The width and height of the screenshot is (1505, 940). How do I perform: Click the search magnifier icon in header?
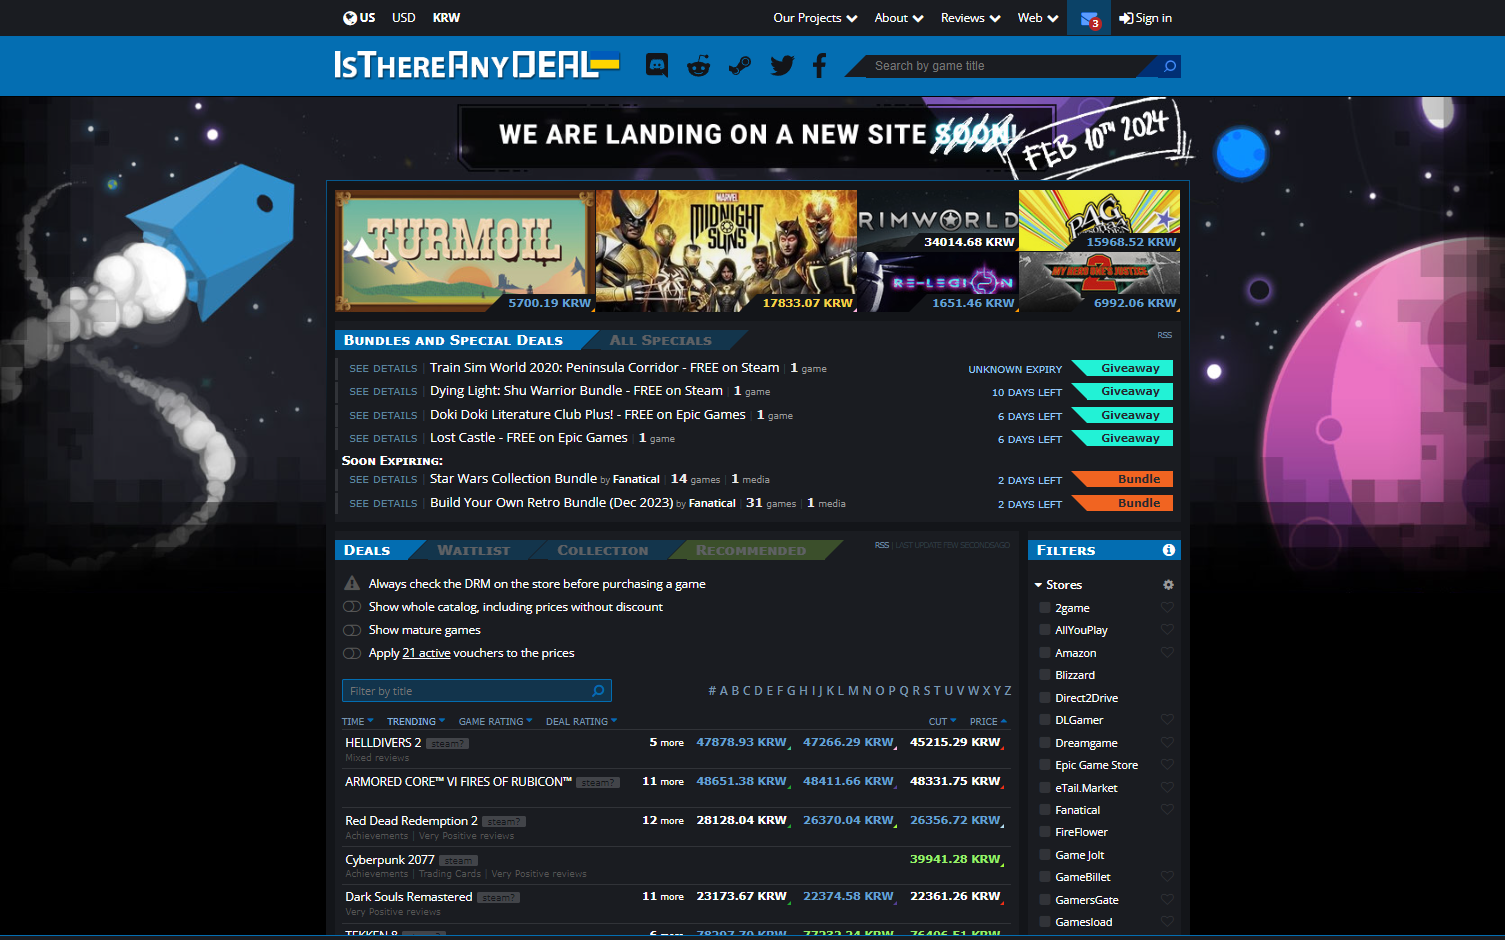click(1169, 66)
